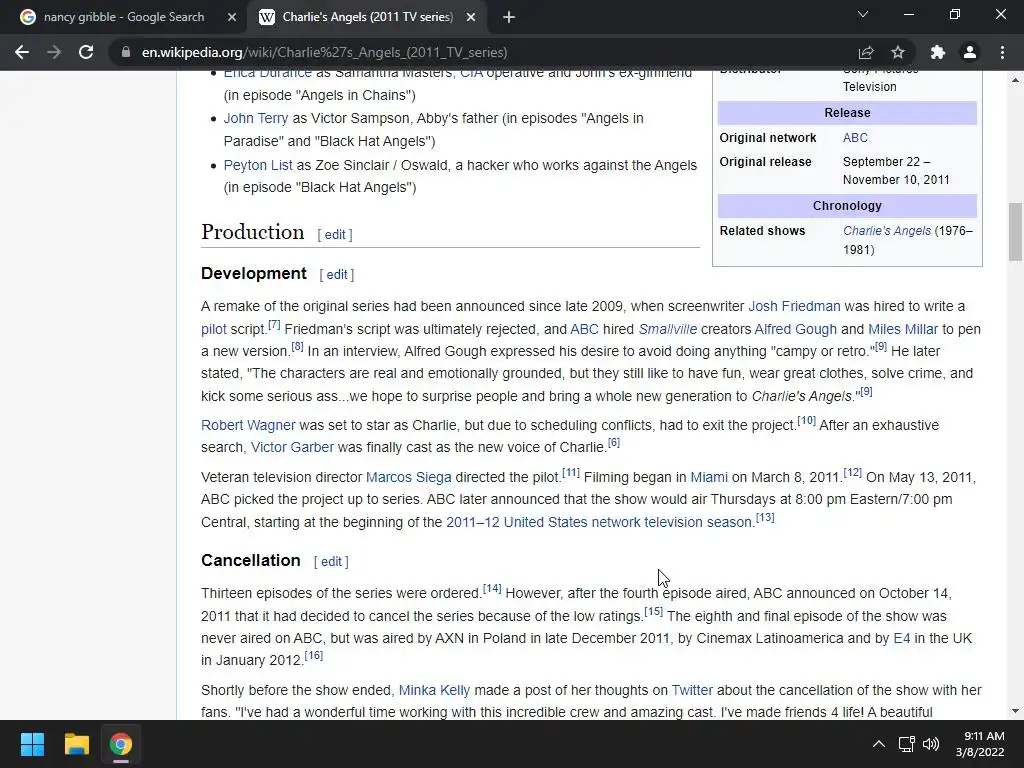Image resolution: width=1024 pixels, height=768 pixels.
Task: Open a new tab with the plus button
Action: click(x=509, y=18)
